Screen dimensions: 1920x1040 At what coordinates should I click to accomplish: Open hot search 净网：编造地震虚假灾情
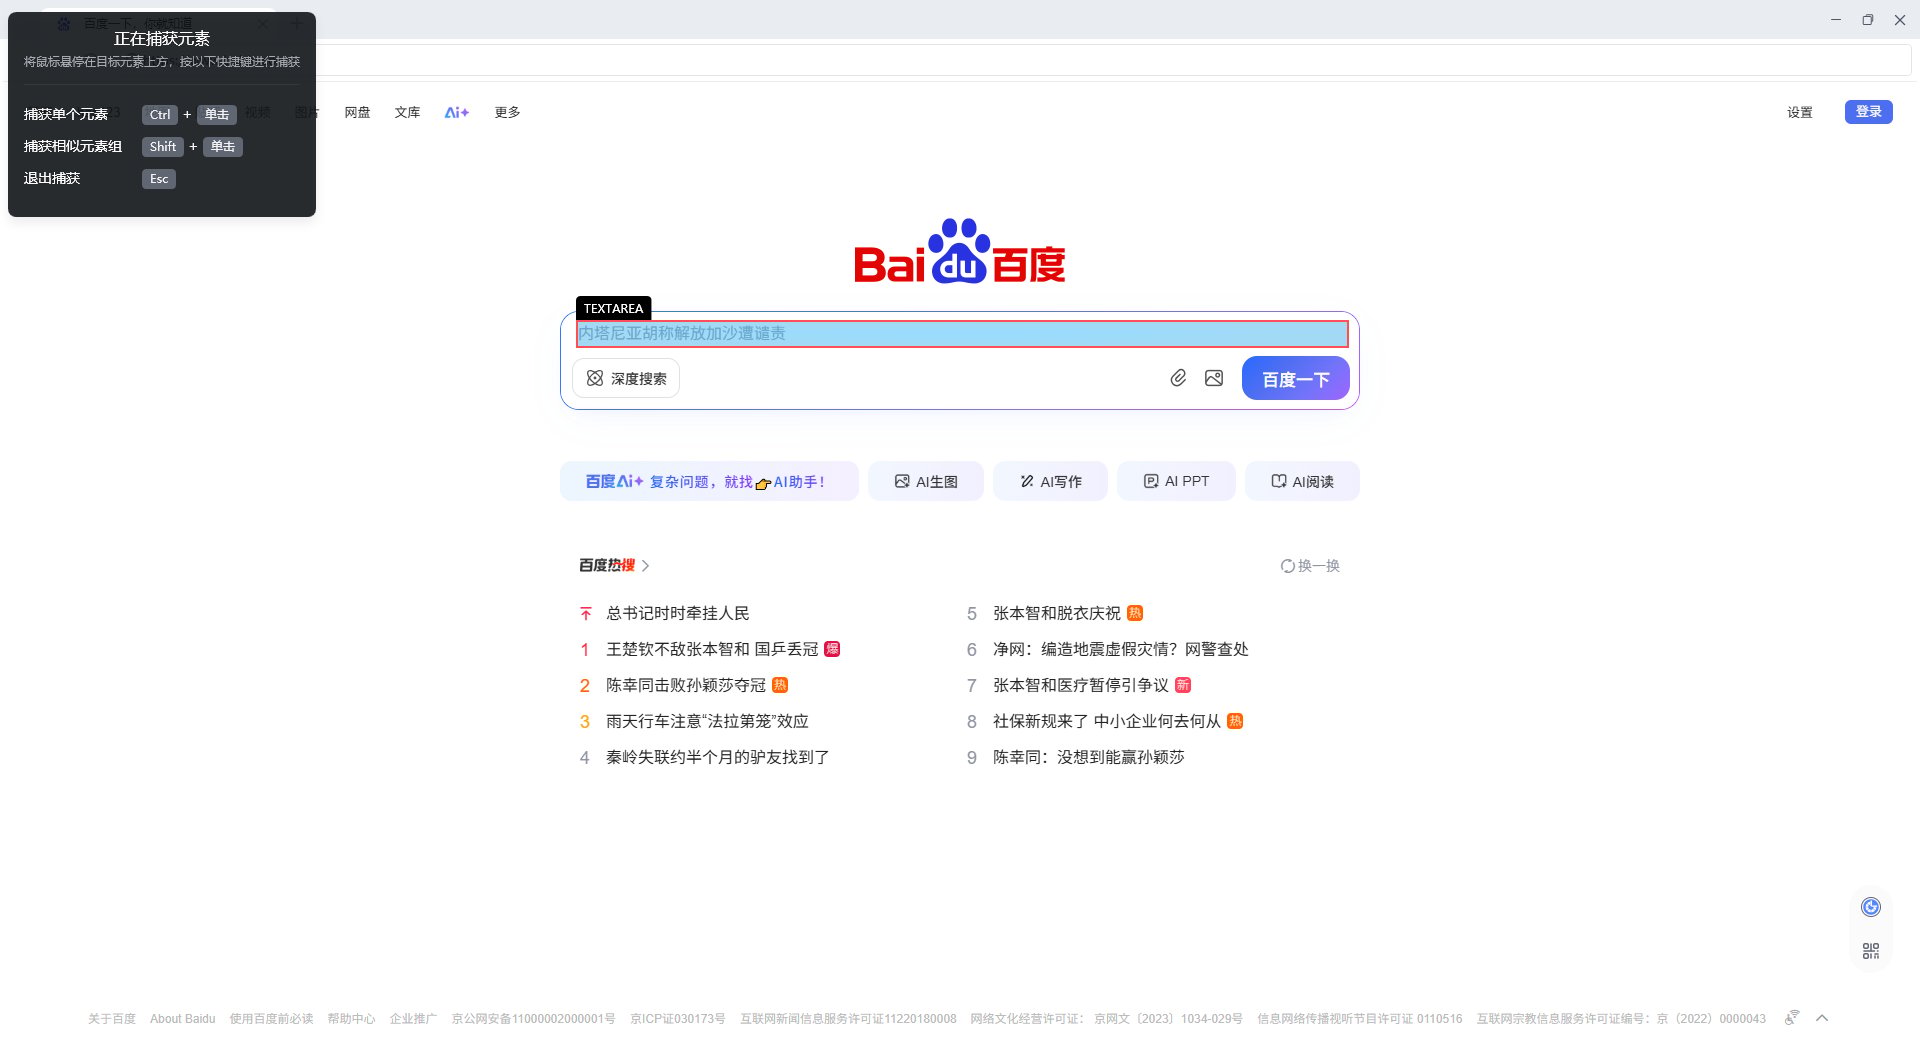coord(1120,649)
